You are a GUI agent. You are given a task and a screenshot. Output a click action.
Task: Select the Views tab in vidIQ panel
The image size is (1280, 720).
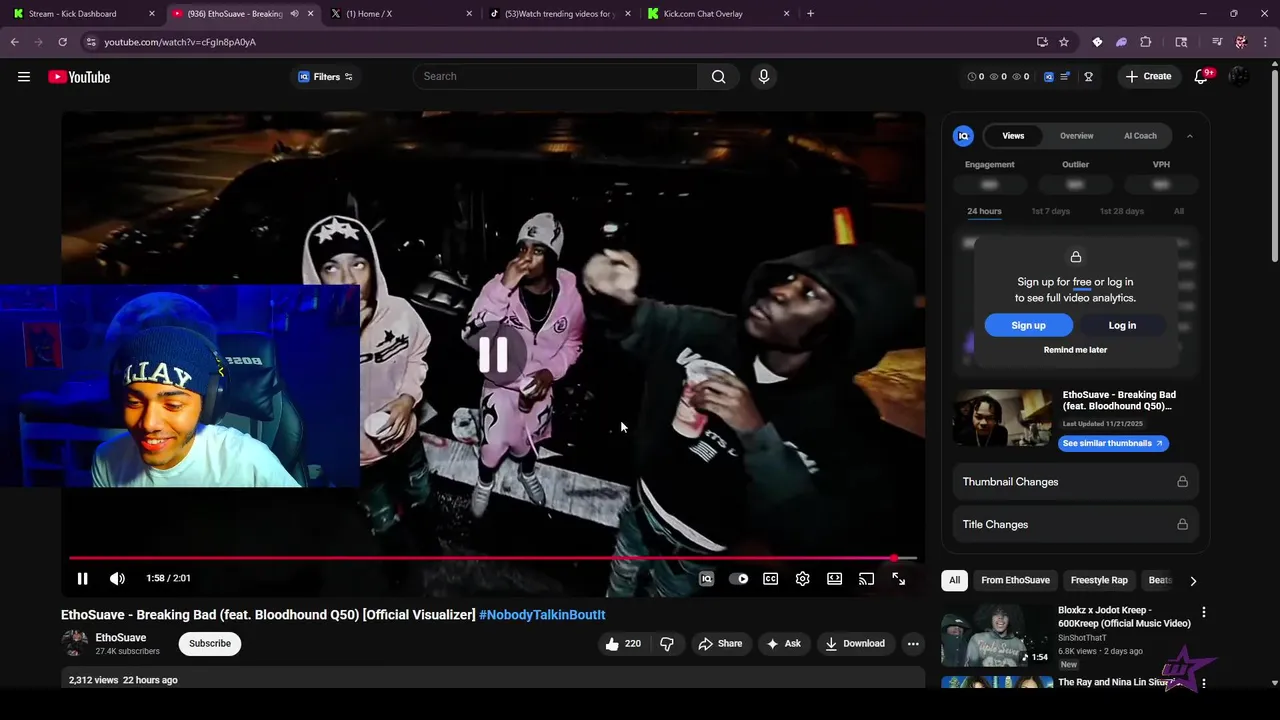click(x=1013, y=136)
